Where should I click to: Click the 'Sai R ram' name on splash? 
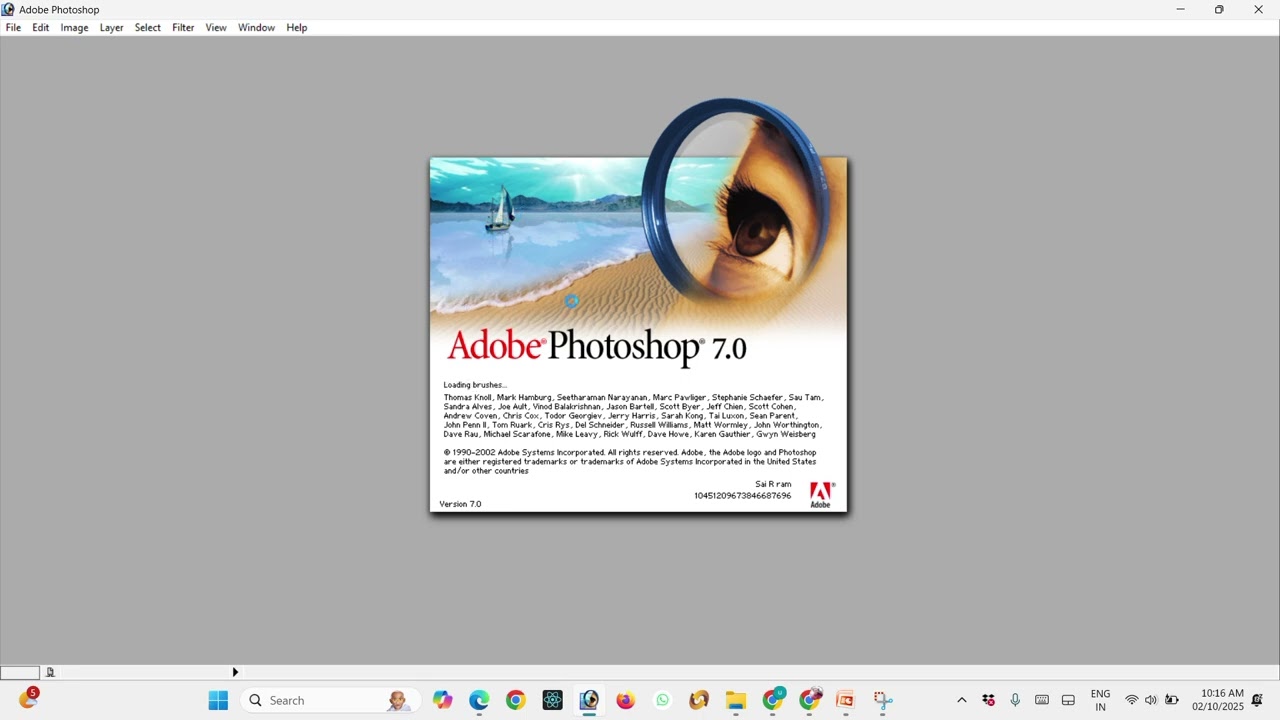[773, 484]
